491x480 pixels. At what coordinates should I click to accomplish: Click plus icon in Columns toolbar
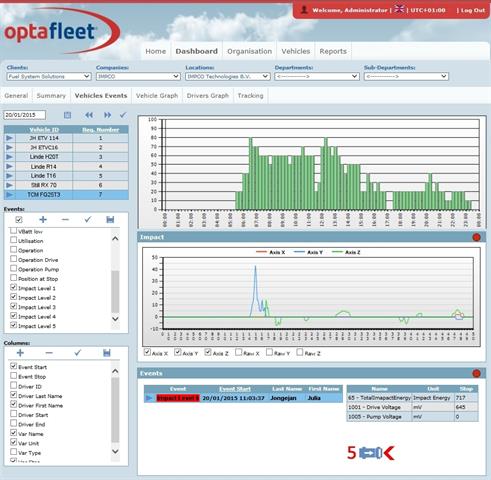[20, 353]
